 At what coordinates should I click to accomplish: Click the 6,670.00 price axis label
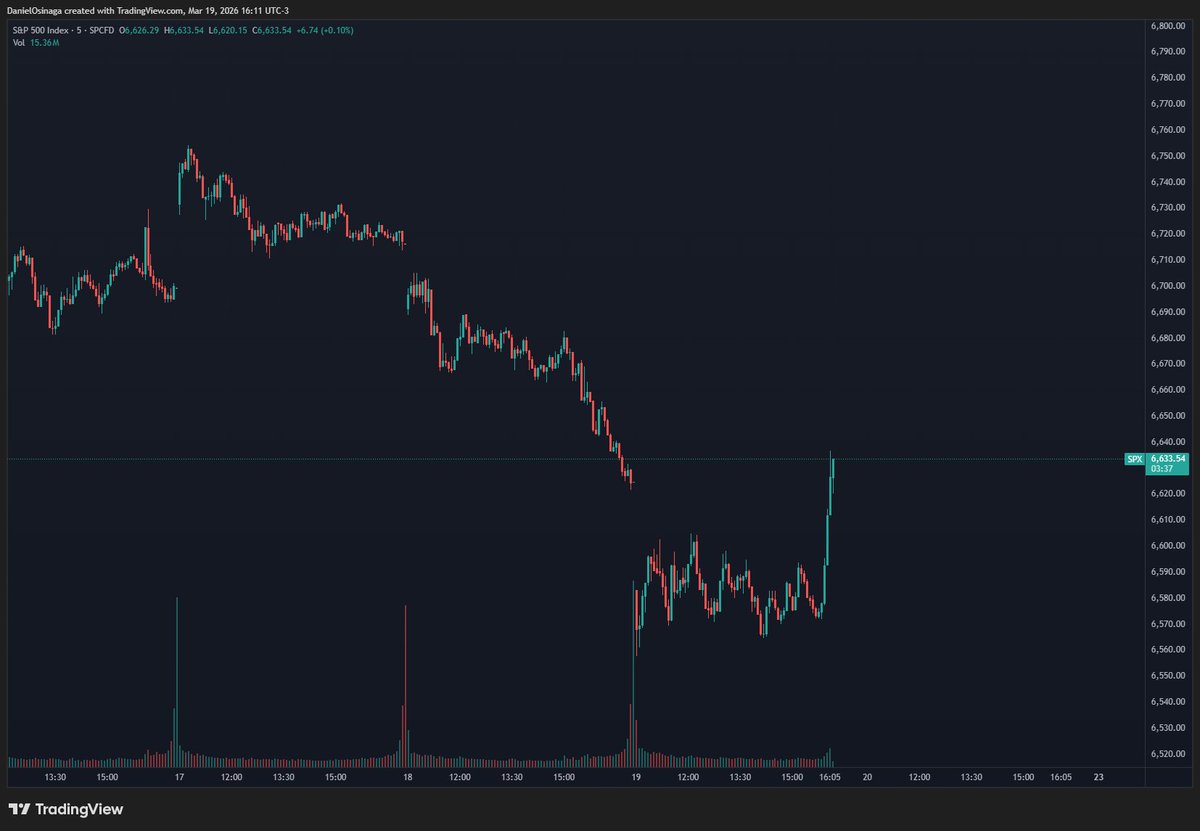[x=1168, y=364]
